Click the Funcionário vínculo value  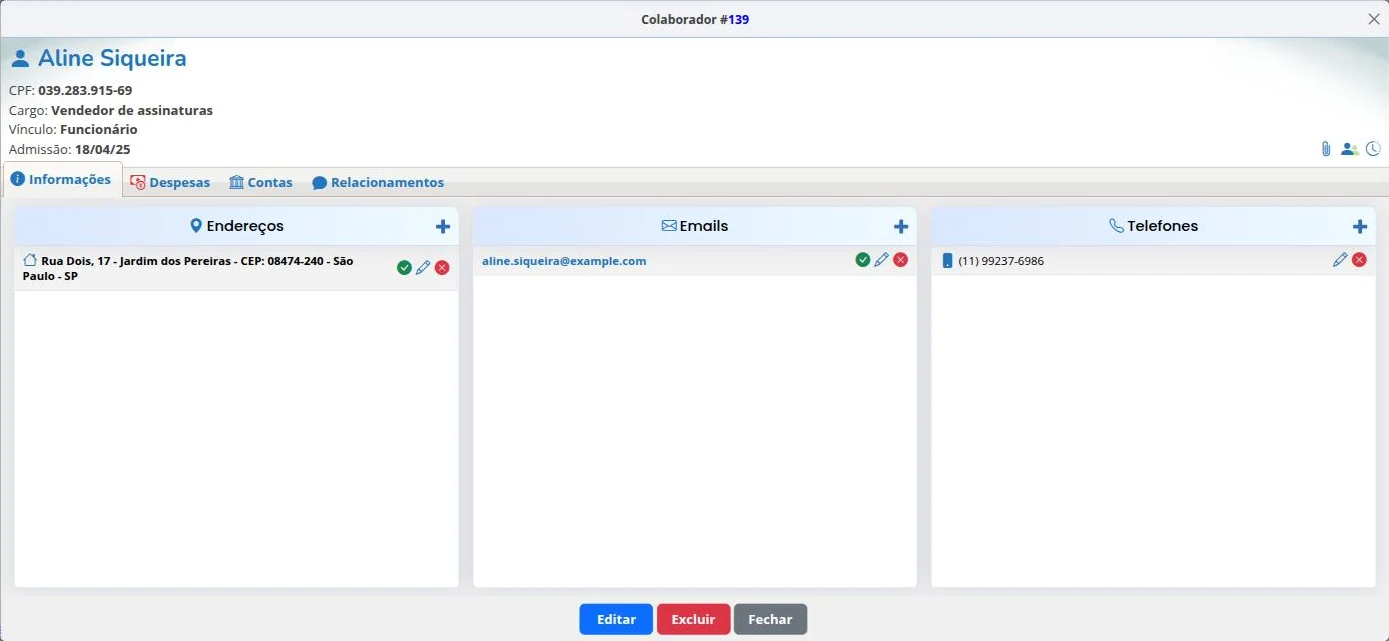coord(99,129)
